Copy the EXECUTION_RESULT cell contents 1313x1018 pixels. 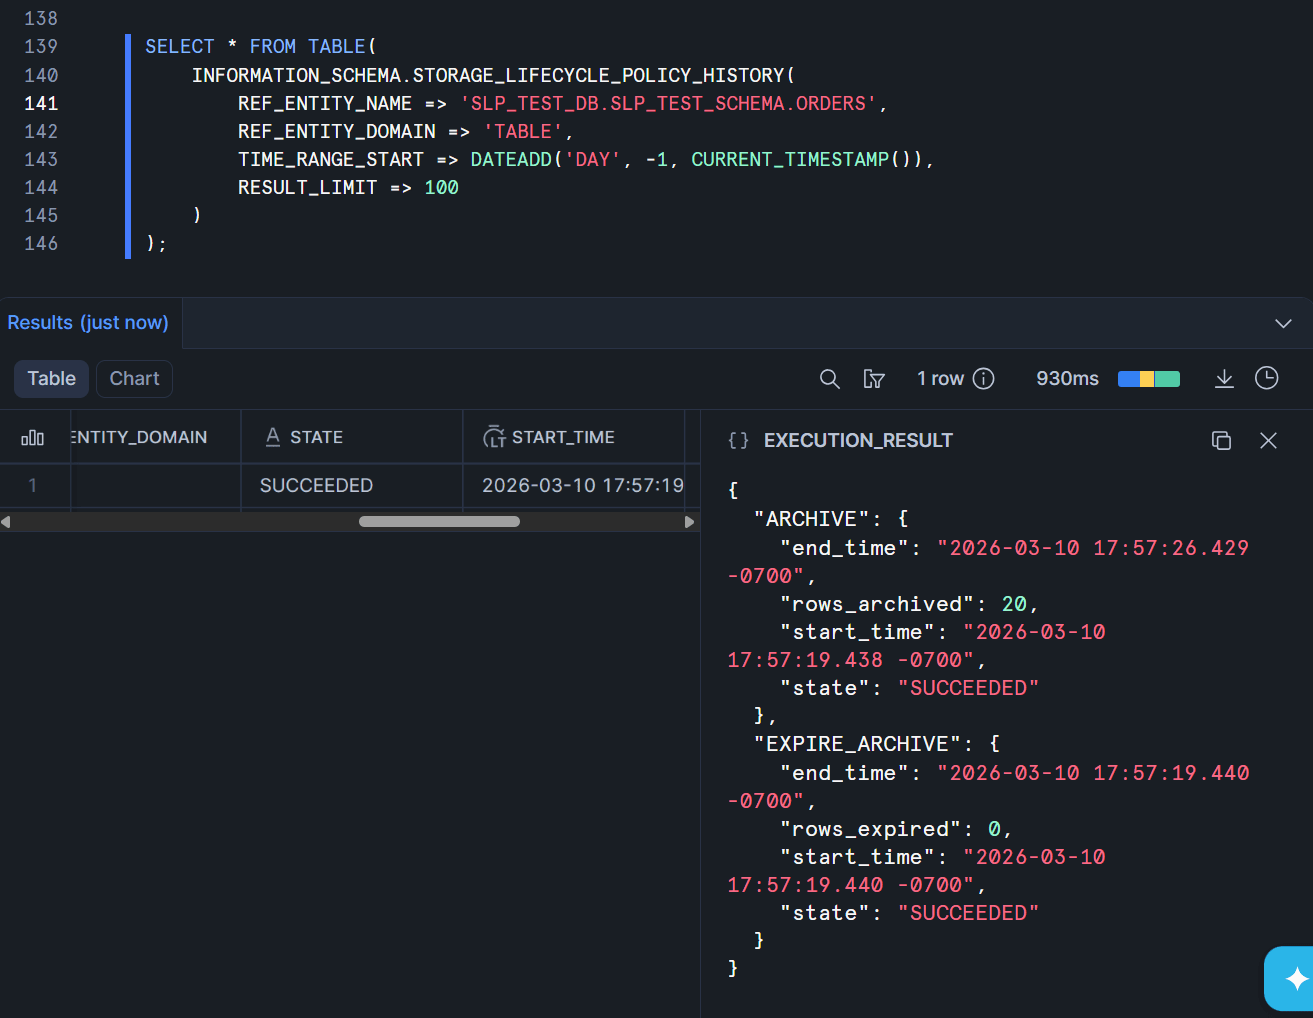coord(1221,441)
